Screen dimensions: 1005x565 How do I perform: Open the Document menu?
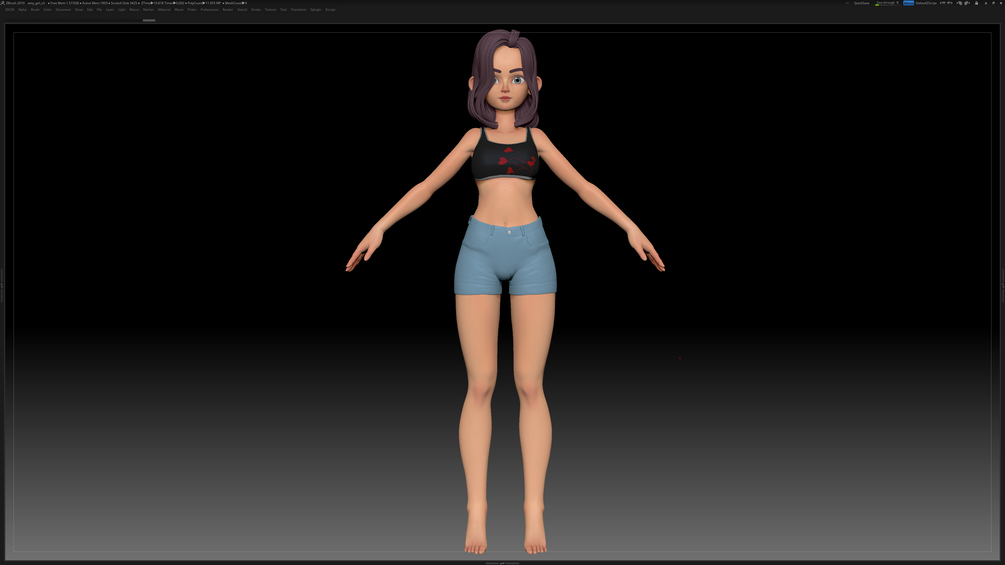(63, 10)
